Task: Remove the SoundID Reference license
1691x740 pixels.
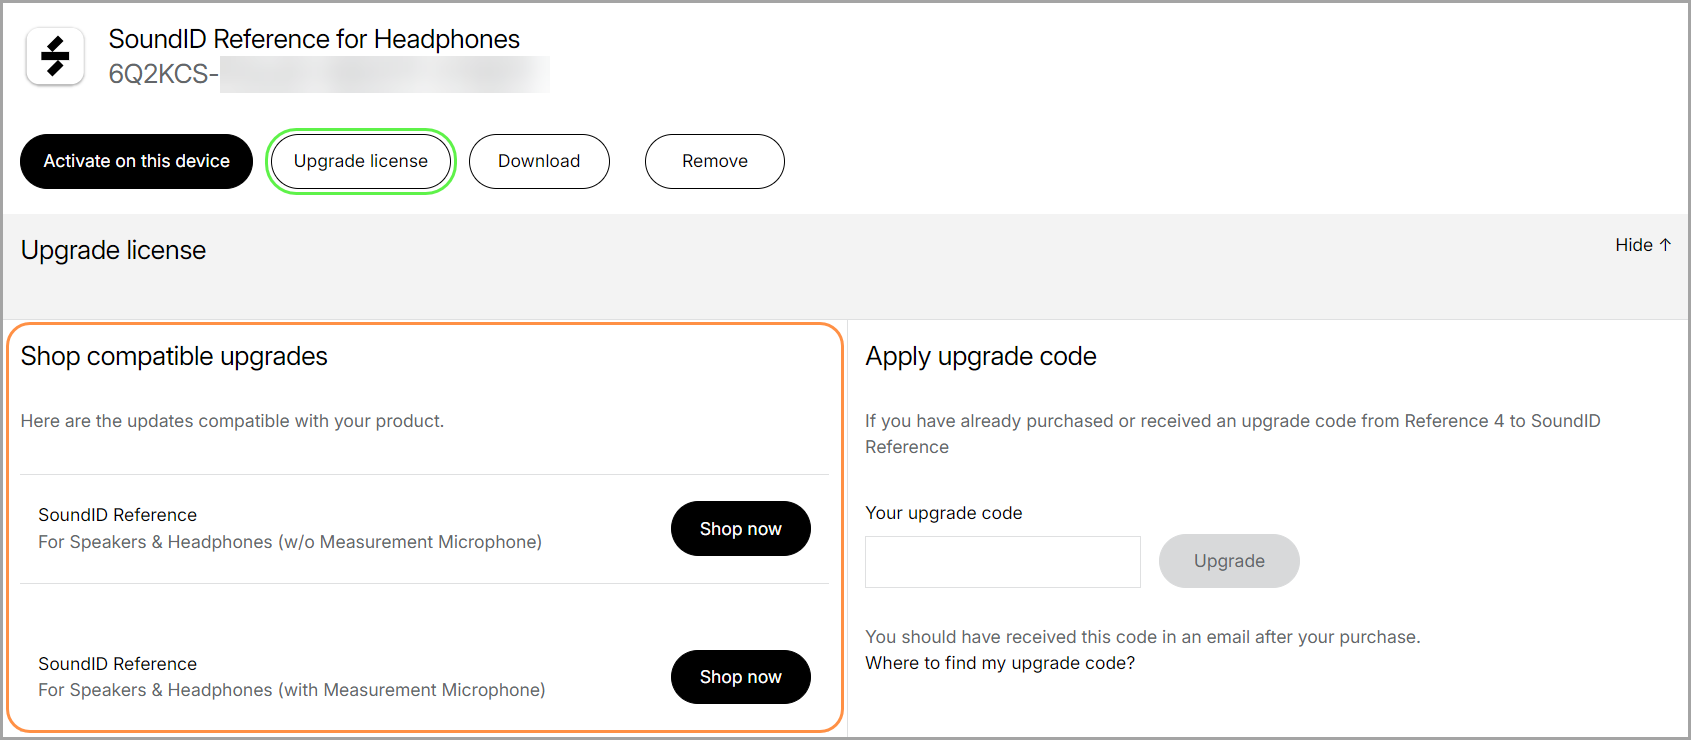Action: click(715, 161)
